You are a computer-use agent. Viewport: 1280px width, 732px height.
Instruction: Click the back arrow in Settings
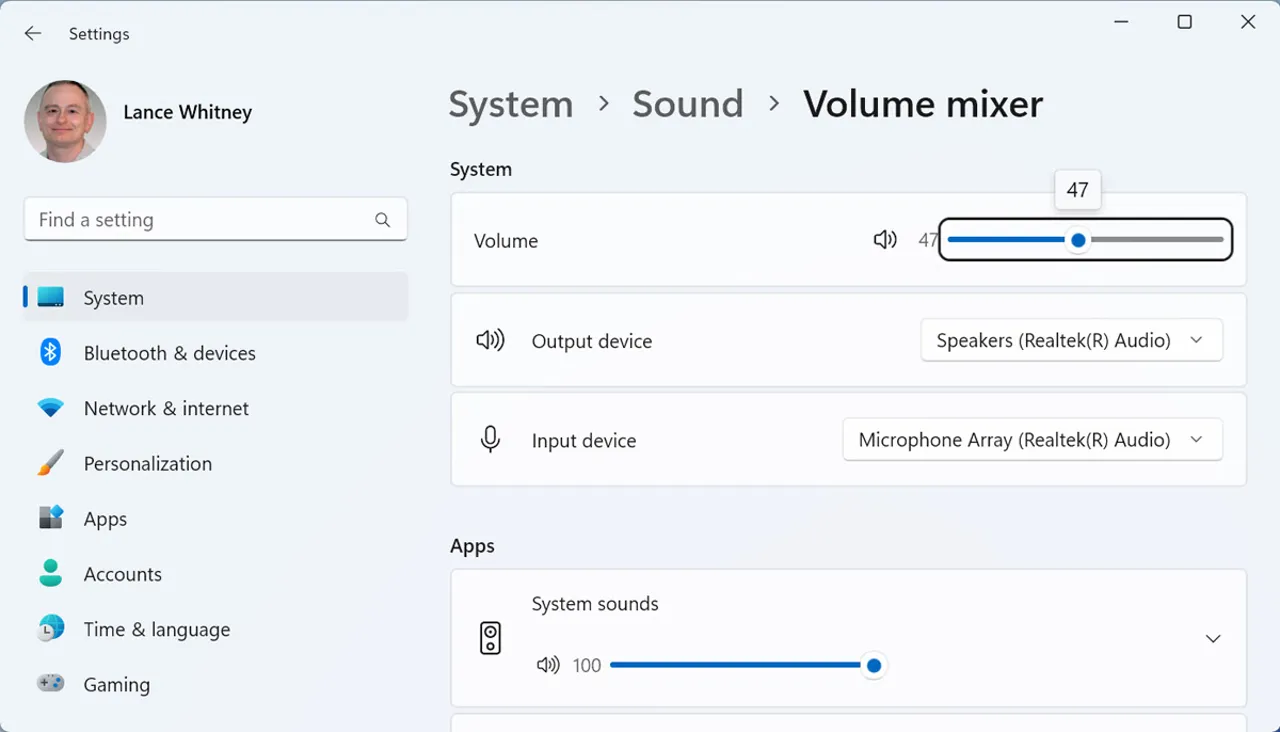(x=33, y=34)
